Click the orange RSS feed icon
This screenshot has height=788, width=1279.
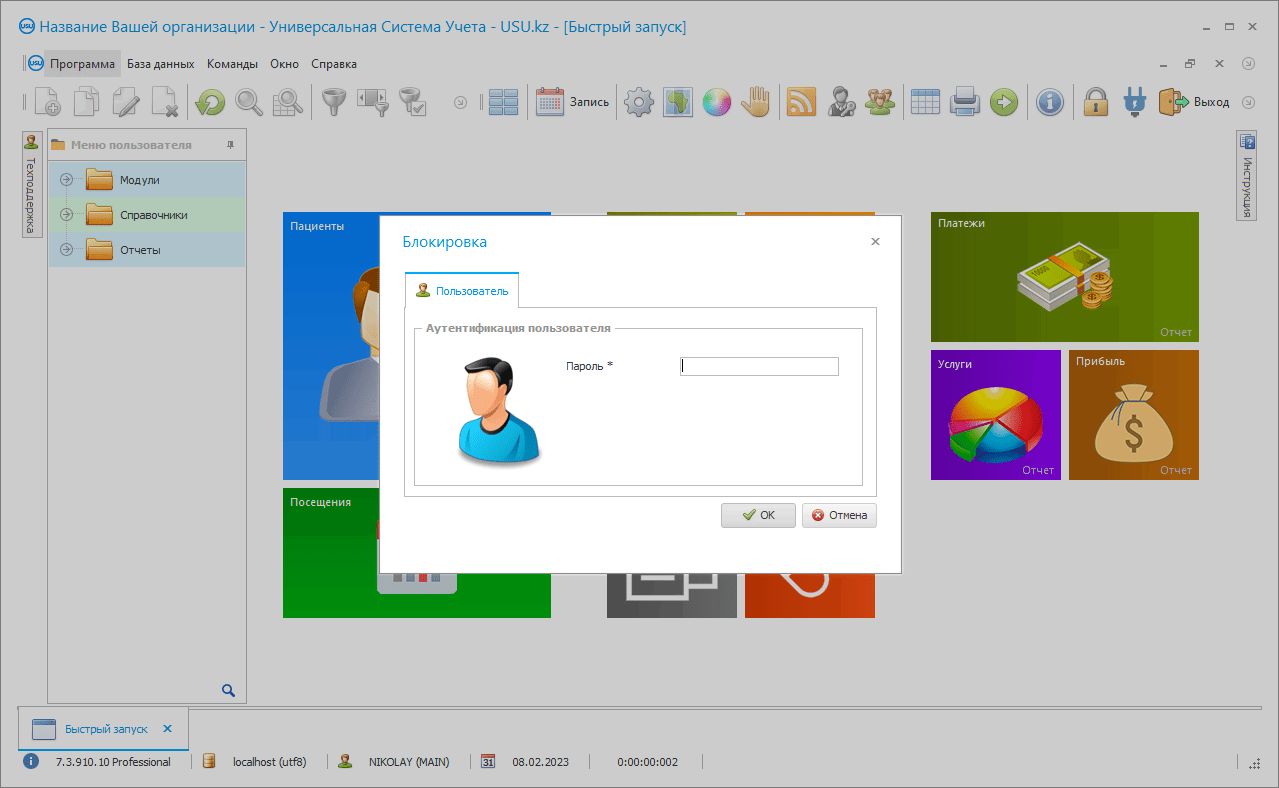pyautogui.click(x=801, y=102)
